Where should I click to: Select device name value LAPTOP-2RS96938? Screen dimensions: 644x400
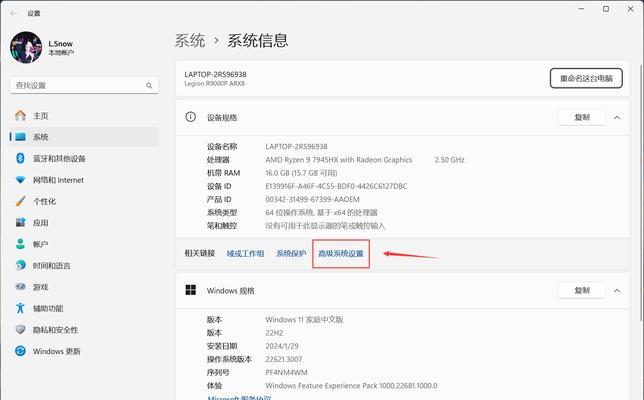297,146
